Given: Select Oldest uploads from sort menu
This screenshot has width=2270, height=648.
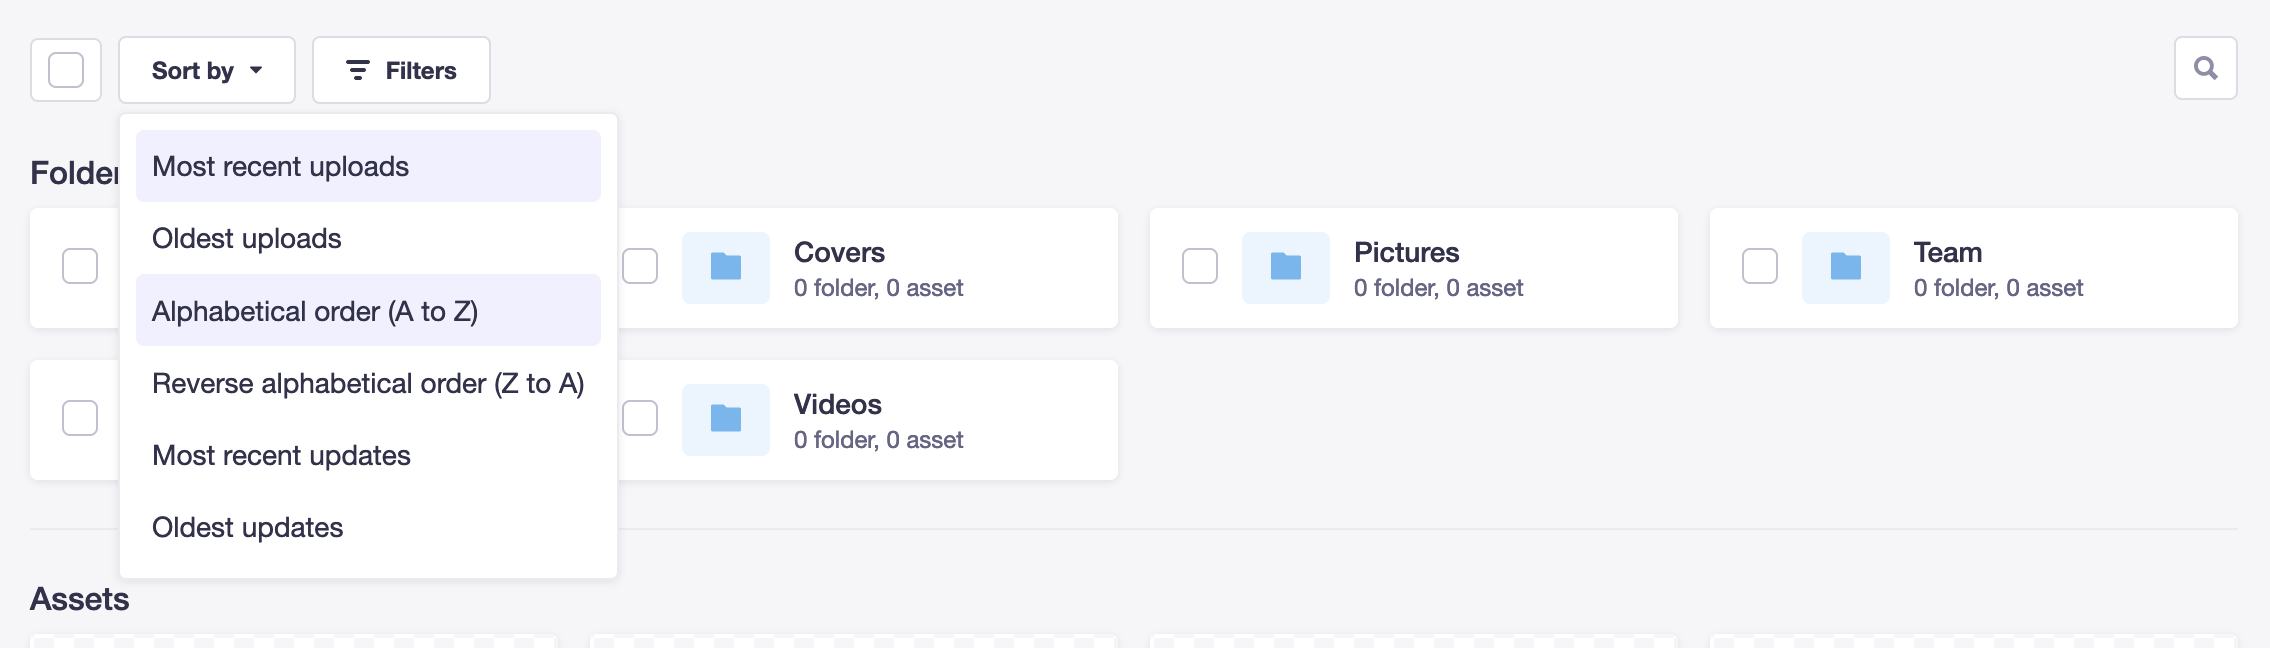Looking at the screenshot, I should point(247,238).
